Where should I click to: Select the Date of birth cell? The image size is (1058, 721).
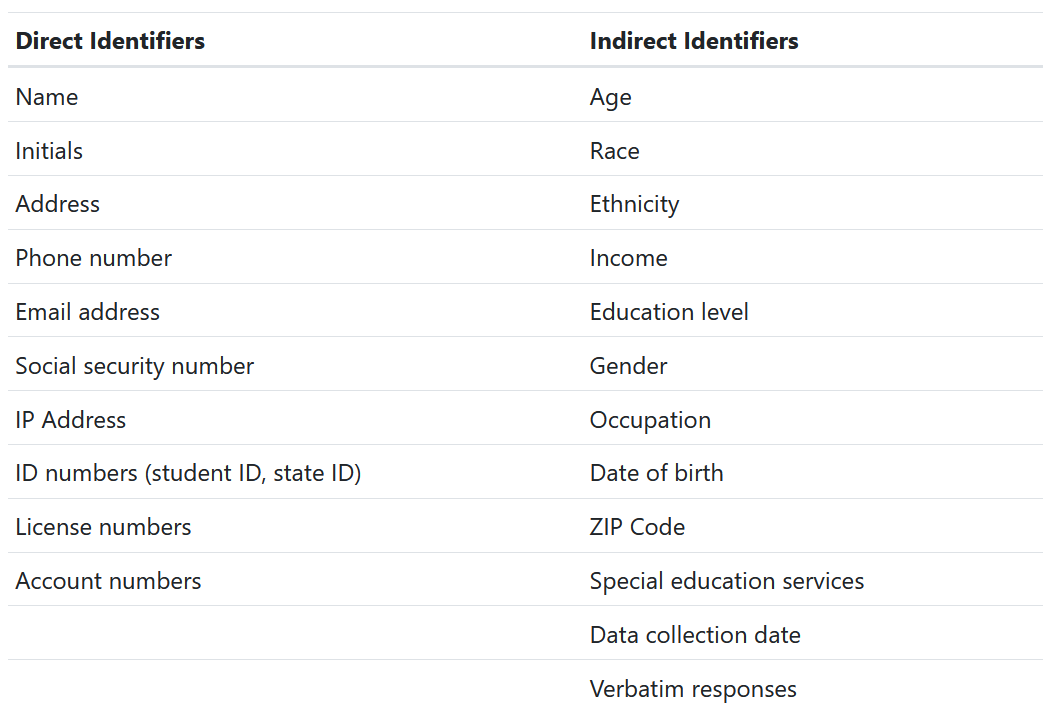click(x=656, y=473)
